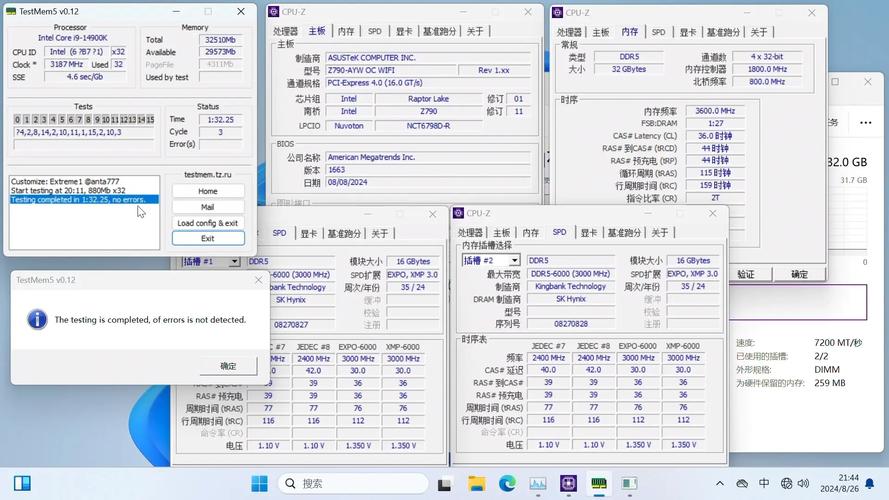
Task: Click the 7200 MT/秒 speed in Task Manager
Action: point(838,342)
